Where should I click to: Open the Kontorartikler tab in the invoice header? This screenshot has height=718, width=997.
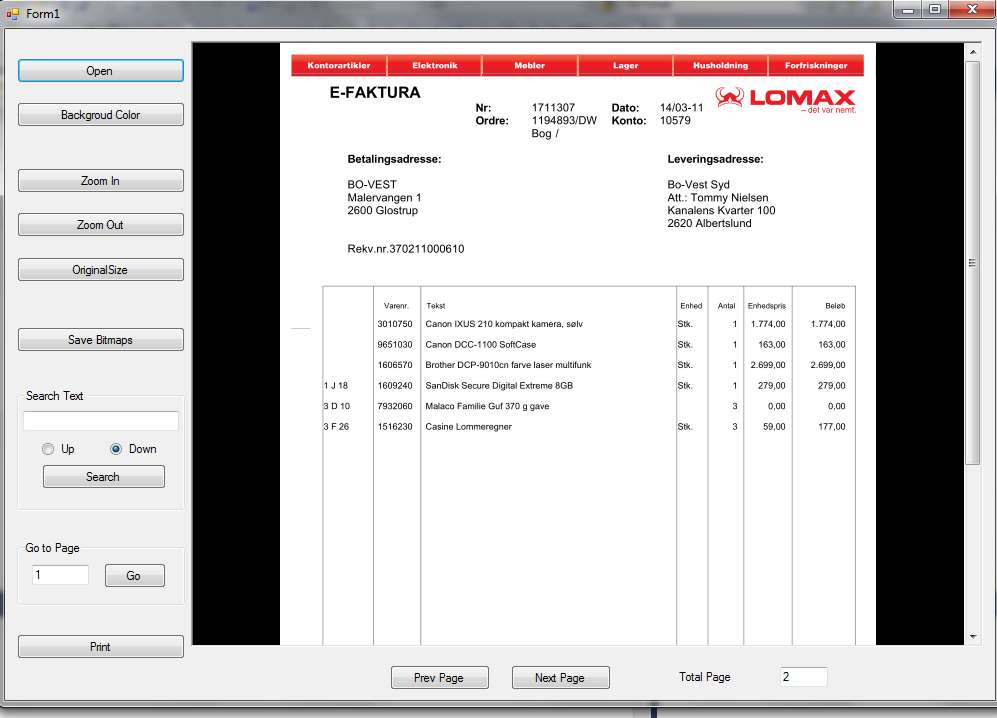[339, 66]
